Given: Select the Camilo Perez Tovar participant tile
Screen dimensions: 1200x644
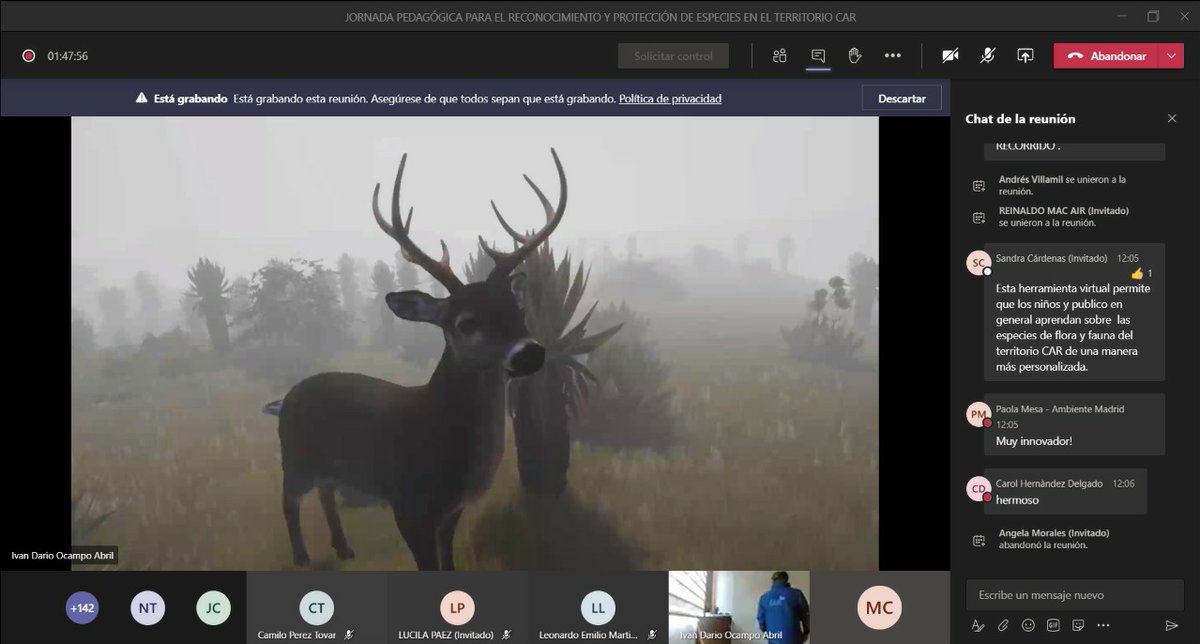Looking at the screenshot, I should pos(315,607).
